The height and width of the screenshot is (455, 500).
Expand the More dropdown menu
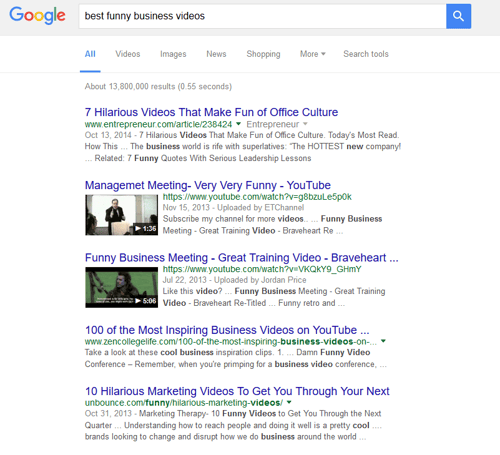pyautogui.click(x=312, y=54)
